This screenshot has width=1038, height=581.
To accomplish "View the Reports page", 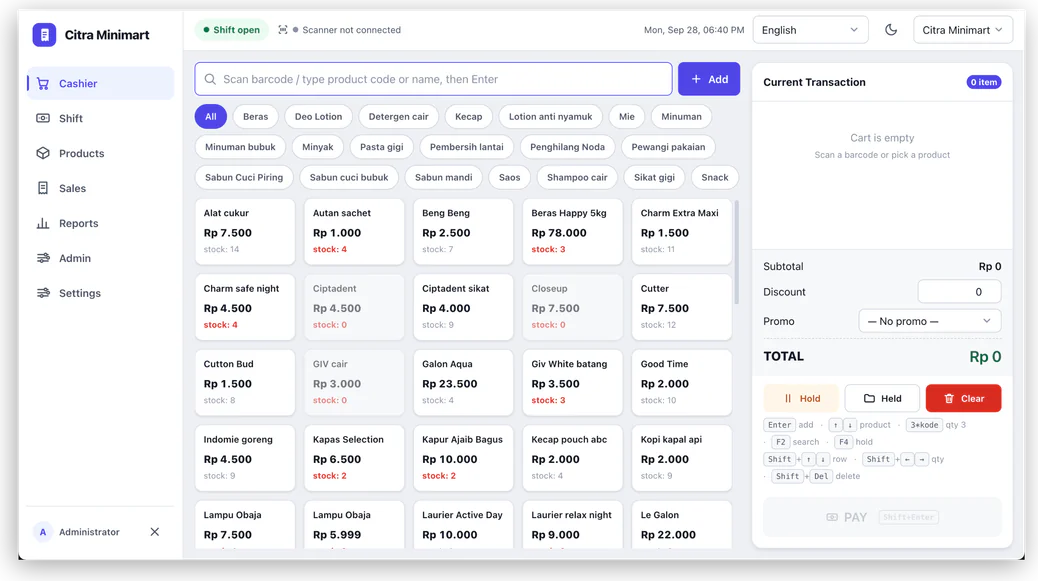I will pos(101,224).
